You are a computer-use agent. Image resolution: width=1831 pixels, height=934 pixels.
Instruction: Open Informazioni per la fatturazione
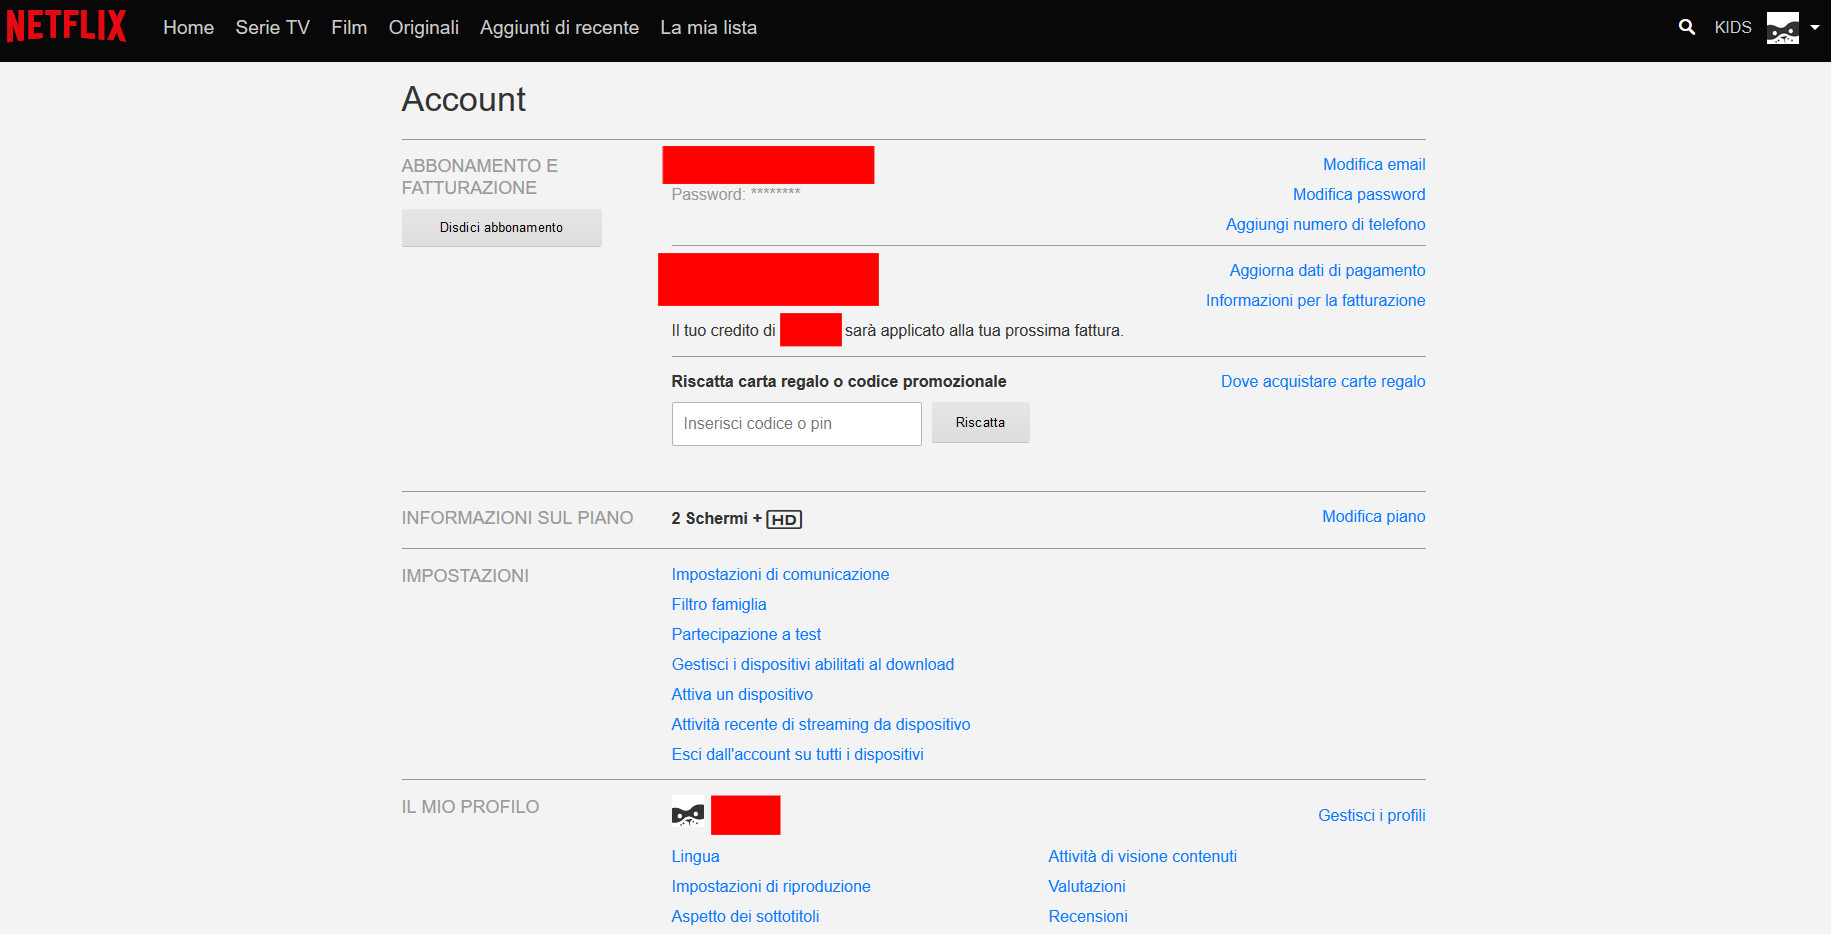click(x=1315, y=300)
